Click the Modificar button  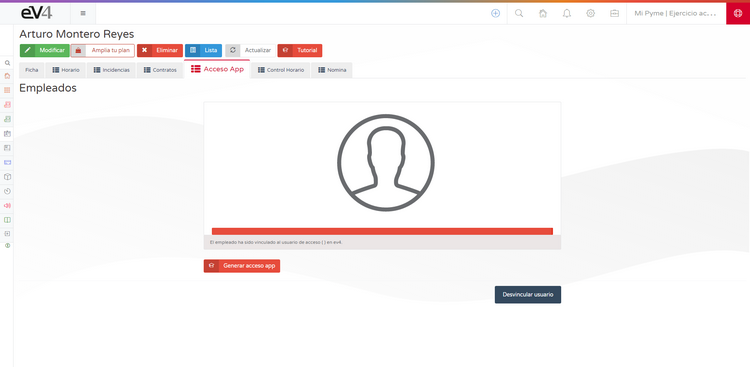coord(44,50)
